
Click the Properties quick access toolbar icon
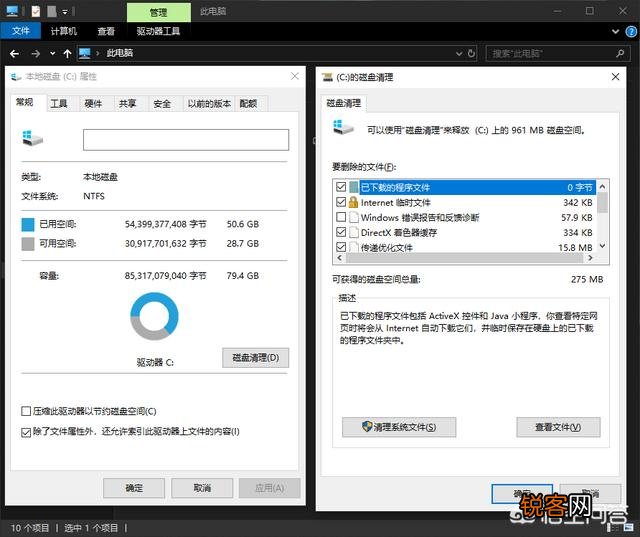[36, 11]
